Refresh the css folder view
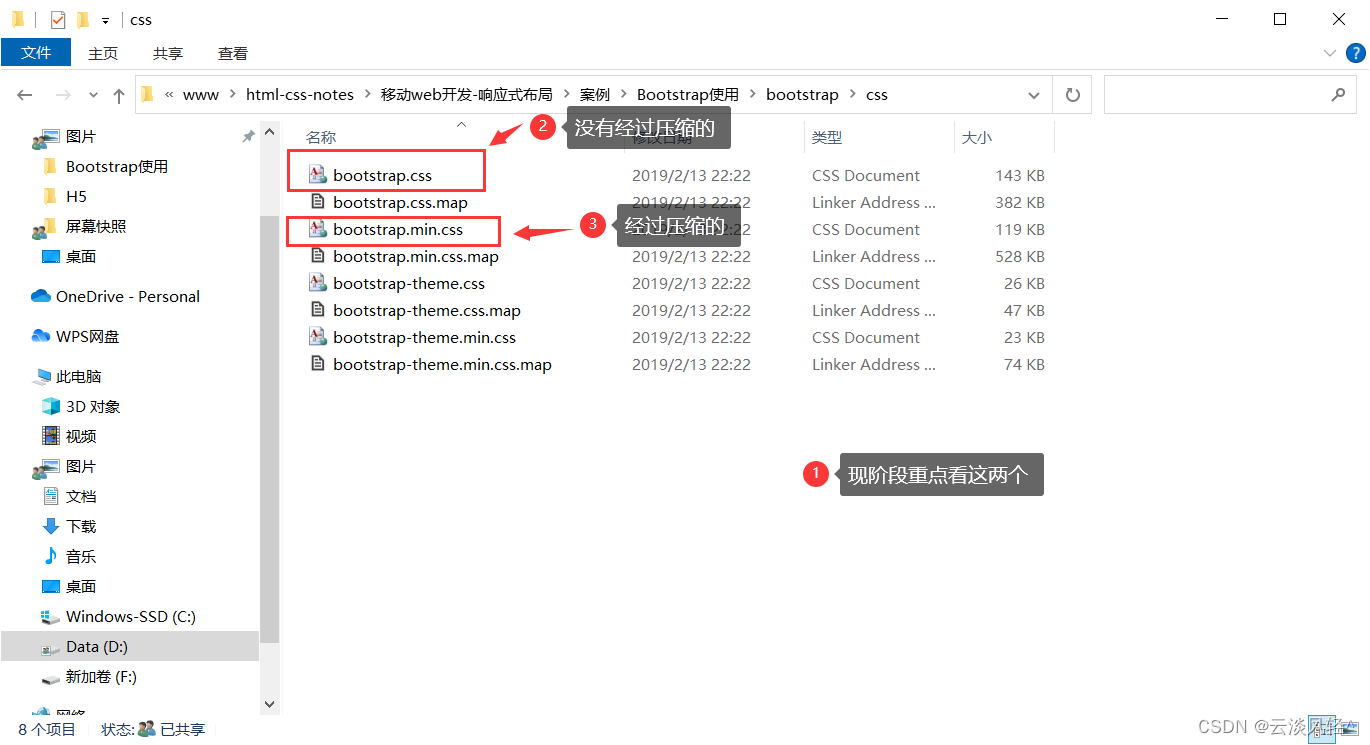The width and height of the screenshot is (1370, 745). pyautogui.click(x=1073, y=95)
